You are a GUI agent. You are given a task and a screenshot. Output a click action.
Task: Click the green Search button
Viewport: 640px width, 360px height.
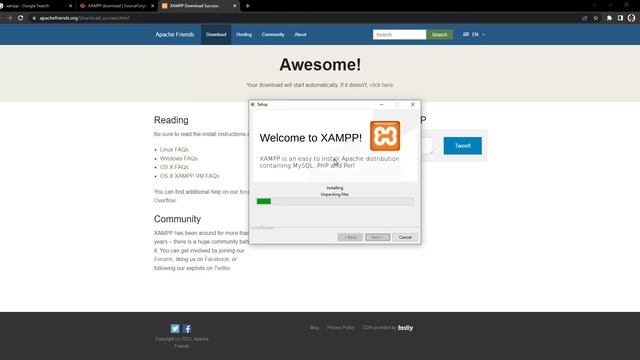tap(440, 35)
